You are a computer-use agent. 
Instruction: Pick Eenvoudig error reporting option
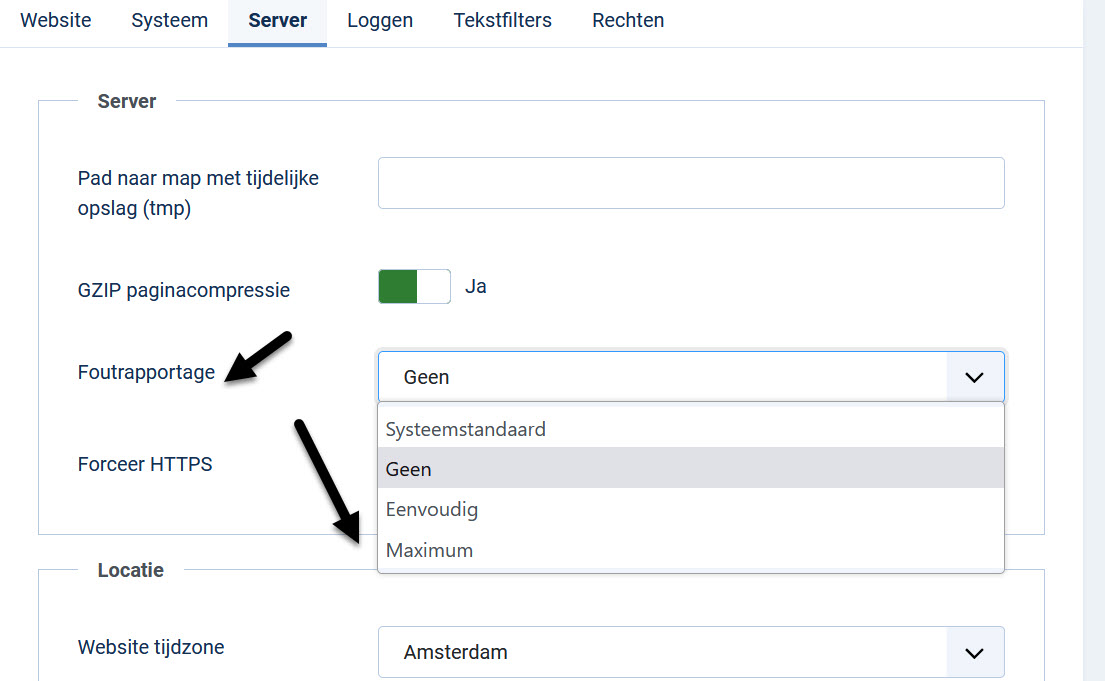pos(432,509)
